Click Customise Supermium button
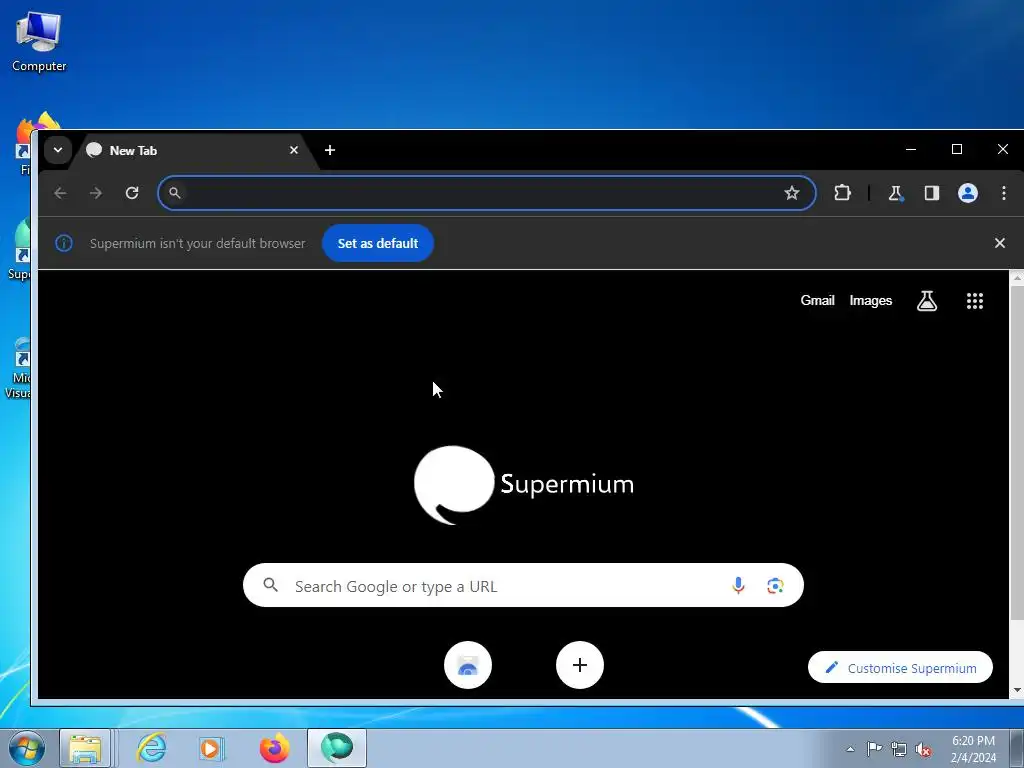The image size is (1024, 768). point(901,667)
